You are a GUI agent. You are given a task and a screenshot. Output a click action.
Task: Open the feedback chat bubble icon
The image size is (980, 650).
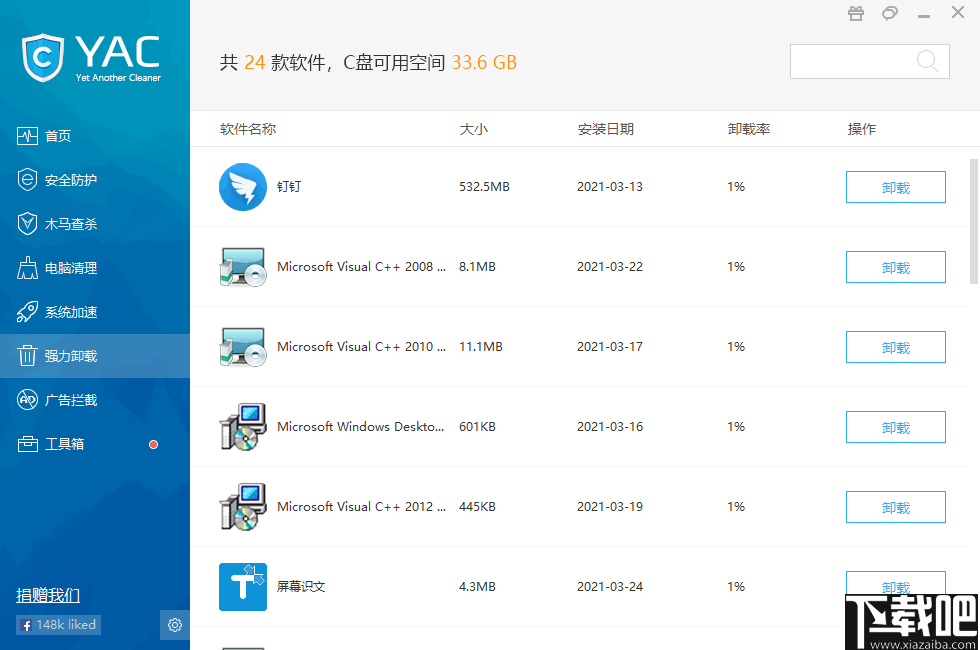click(x=890, y=13)
